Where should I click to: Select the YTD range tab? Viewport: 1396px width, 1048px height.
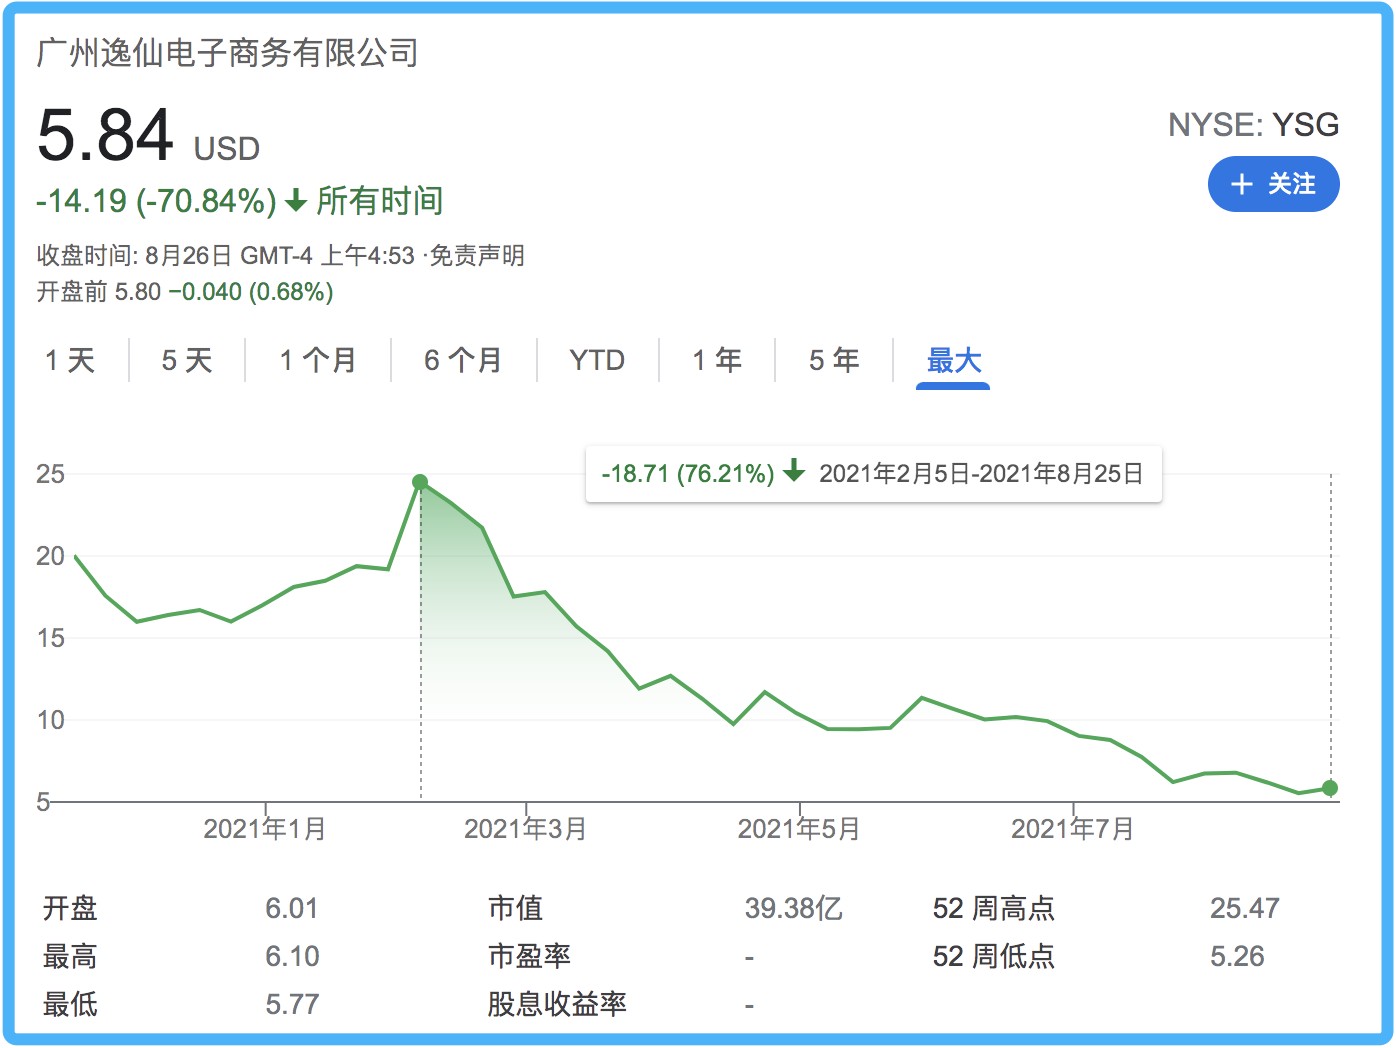(597, 360)
